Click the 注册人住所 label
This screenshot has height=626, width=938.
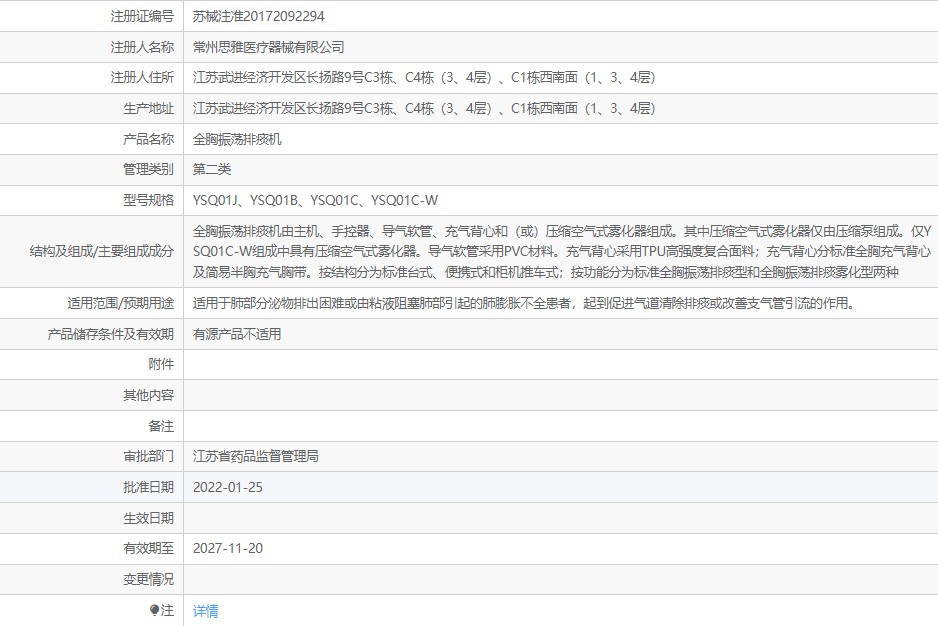tap(142, 77)
